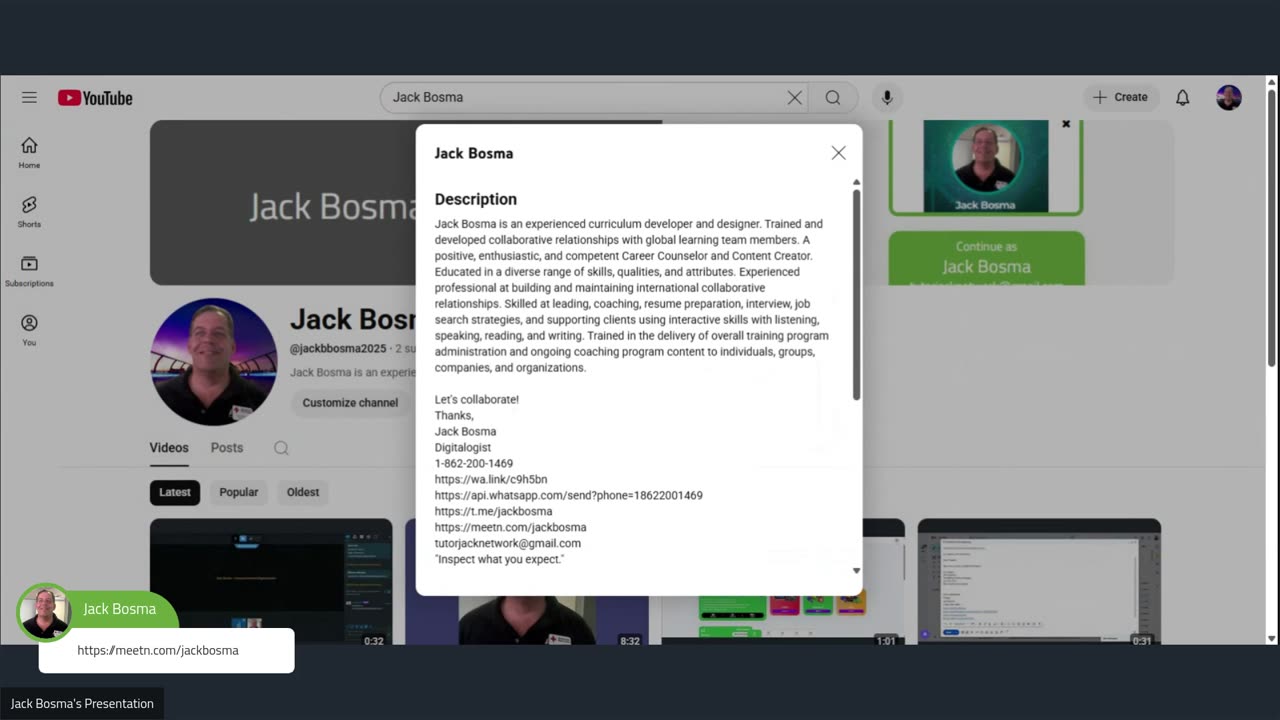Open meetn.com/jackbosma link in the description
The width and height of the screenshot is (1280, 720).
click(510, 527)
